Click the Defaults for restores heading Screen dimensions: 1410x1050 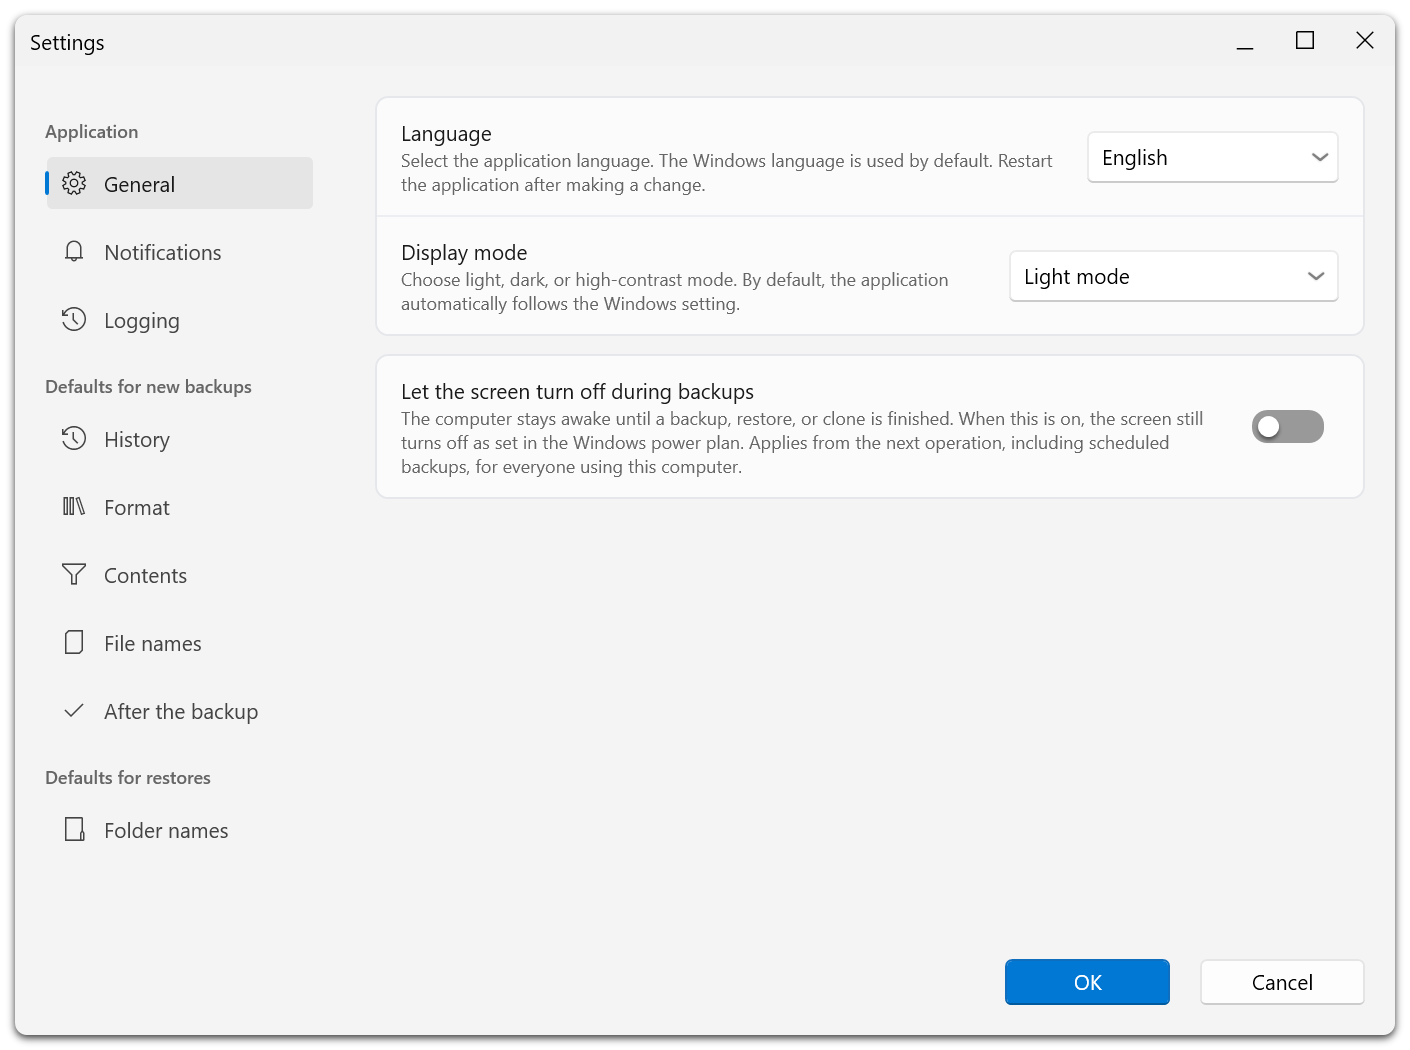point(128,778)
